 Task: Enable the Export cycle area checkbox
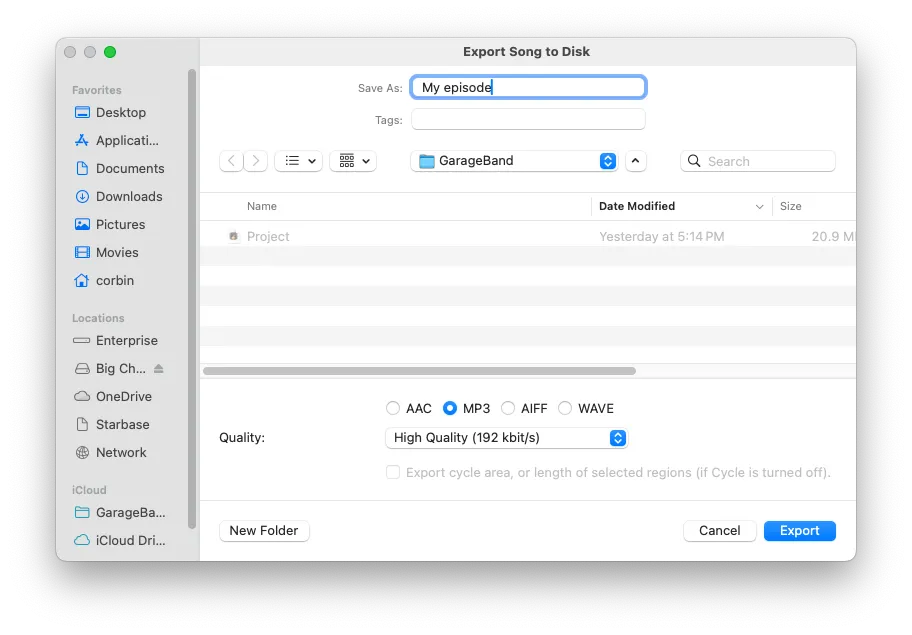pos(392,472)
